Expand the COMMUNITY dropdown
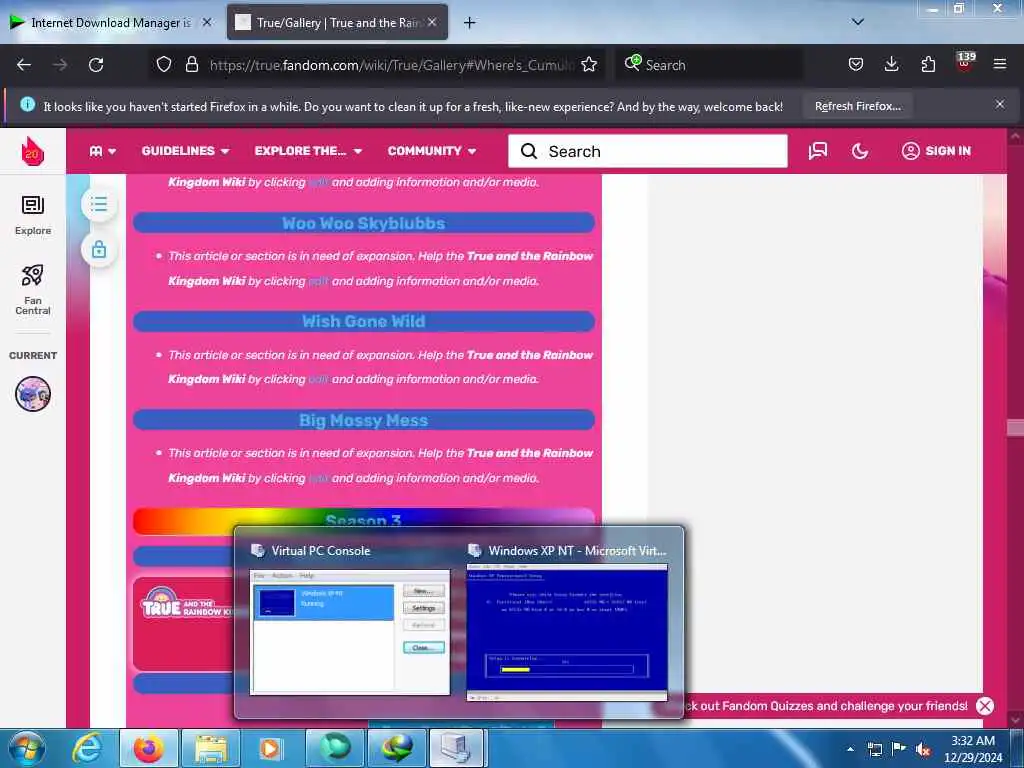The width and height of the screenshot is (1024, 768). click(x=432, y=151)
